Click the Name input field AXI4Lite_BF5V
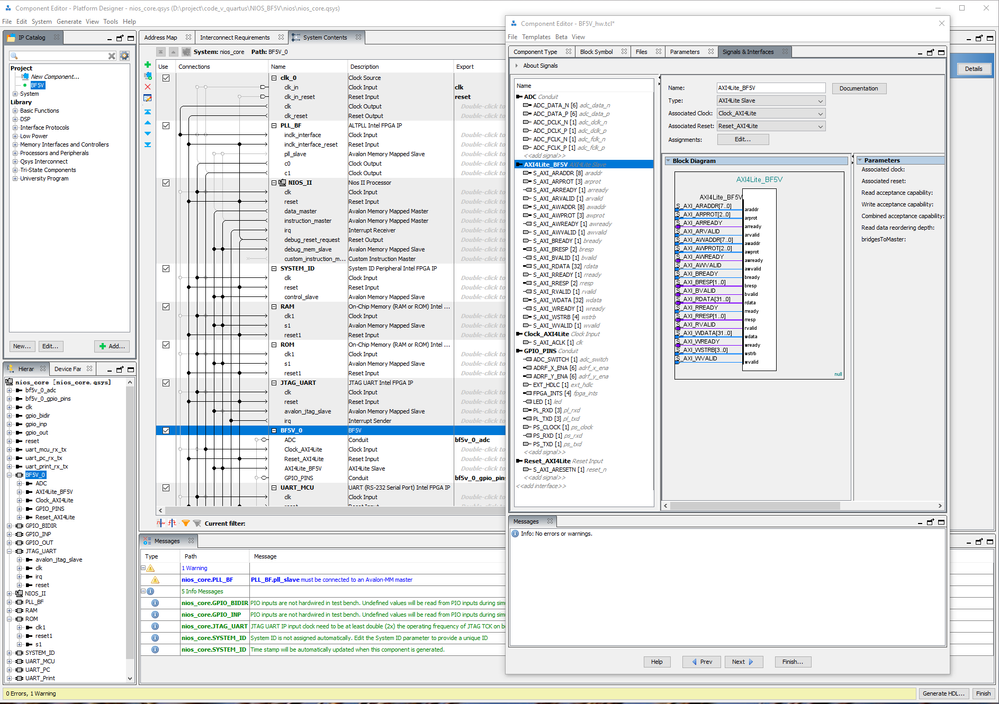The image size is (999, 704). coord(771,88)
